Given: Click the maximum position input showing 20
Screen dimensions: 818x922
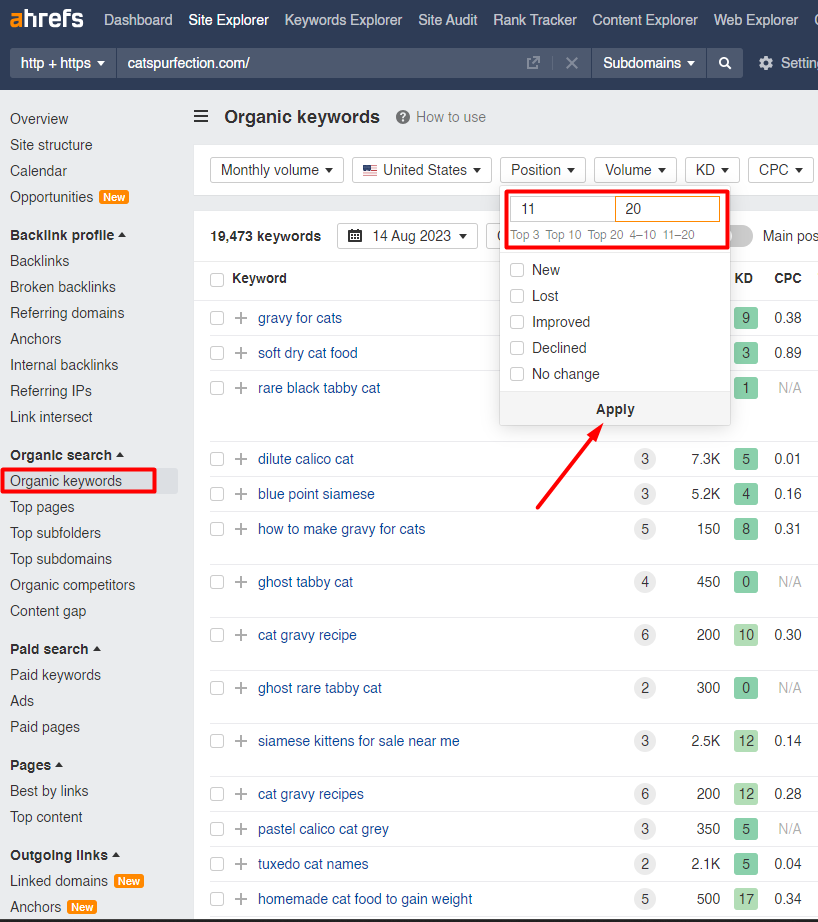Looking at the screenshot, I should click(x=667, y=209).
